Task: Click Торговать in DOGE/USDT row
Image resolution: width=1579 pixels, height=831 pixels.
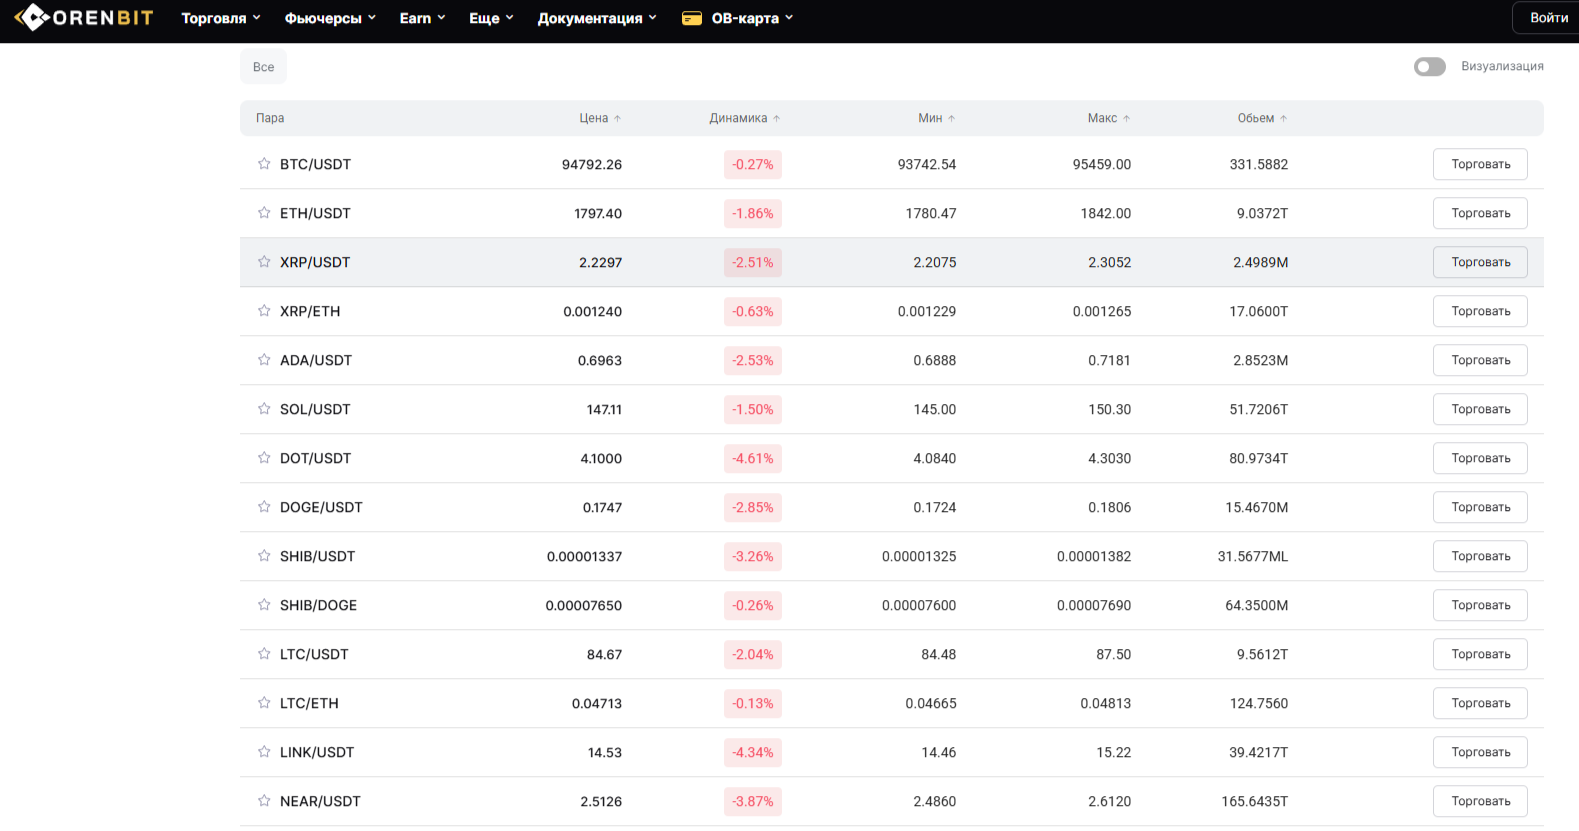Action: pyautogui.click(x=1480, y=507)
